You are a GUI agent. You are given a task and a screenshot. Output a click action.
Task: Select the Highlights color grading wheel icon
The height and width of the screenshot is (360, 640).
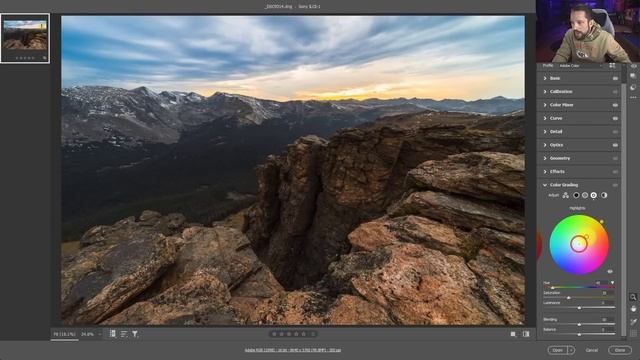pos(593,196)
